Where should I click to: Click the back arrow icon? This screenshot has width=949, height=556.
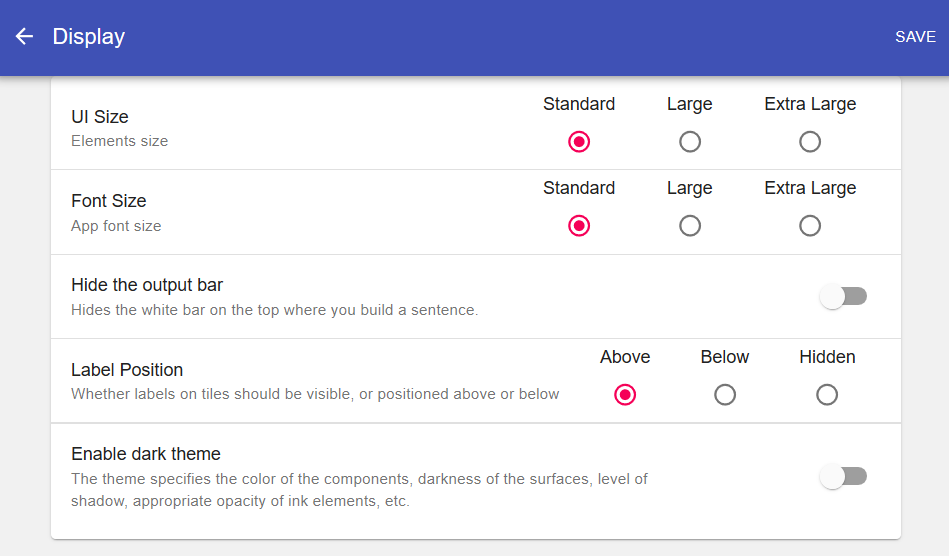pos(24,37)
